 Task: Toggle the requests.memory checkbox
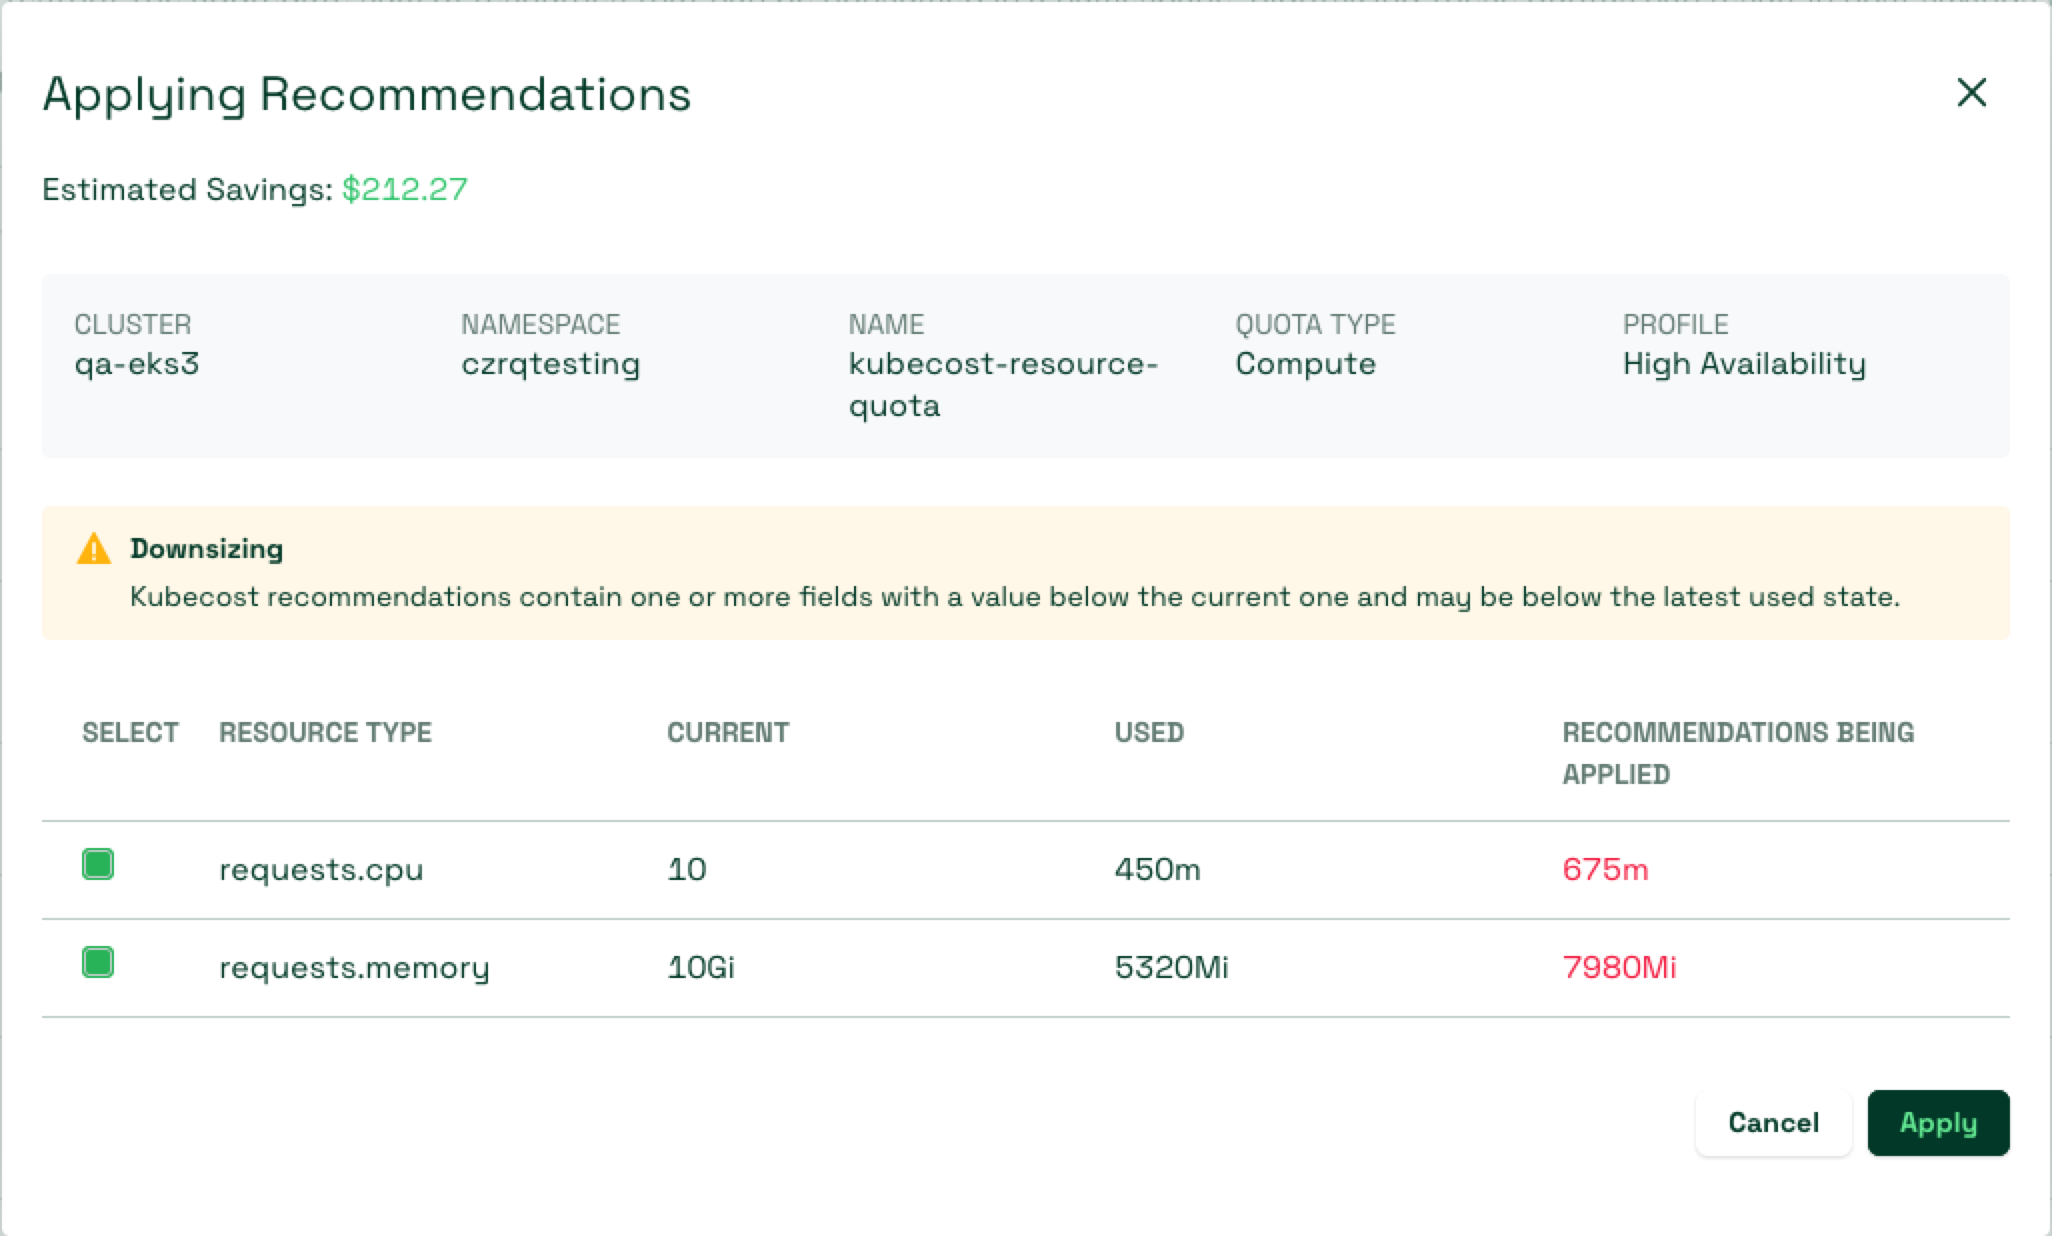(98, 962)
